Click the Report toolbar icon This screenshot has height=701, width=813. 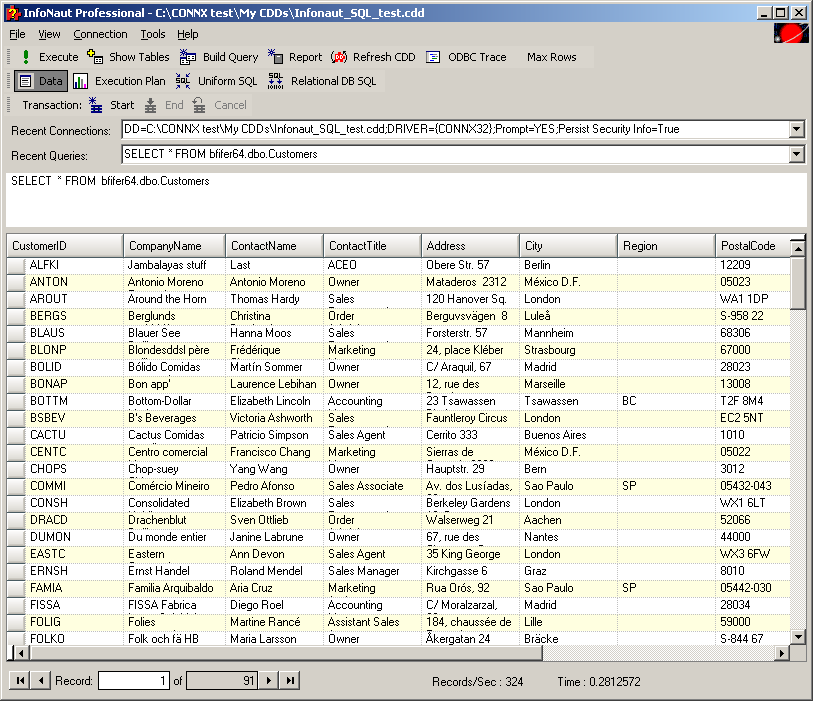277,57
